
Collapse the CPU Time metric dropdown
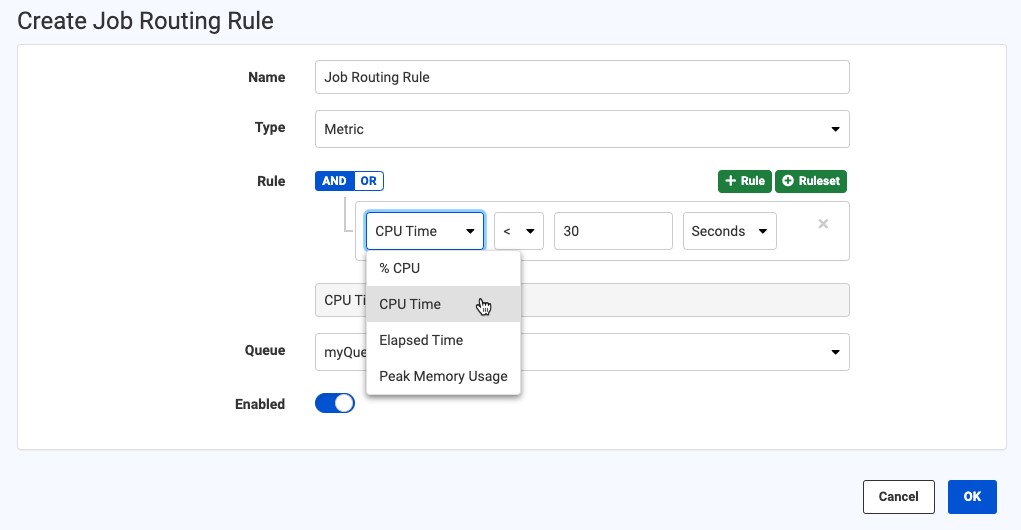point(425,231)
